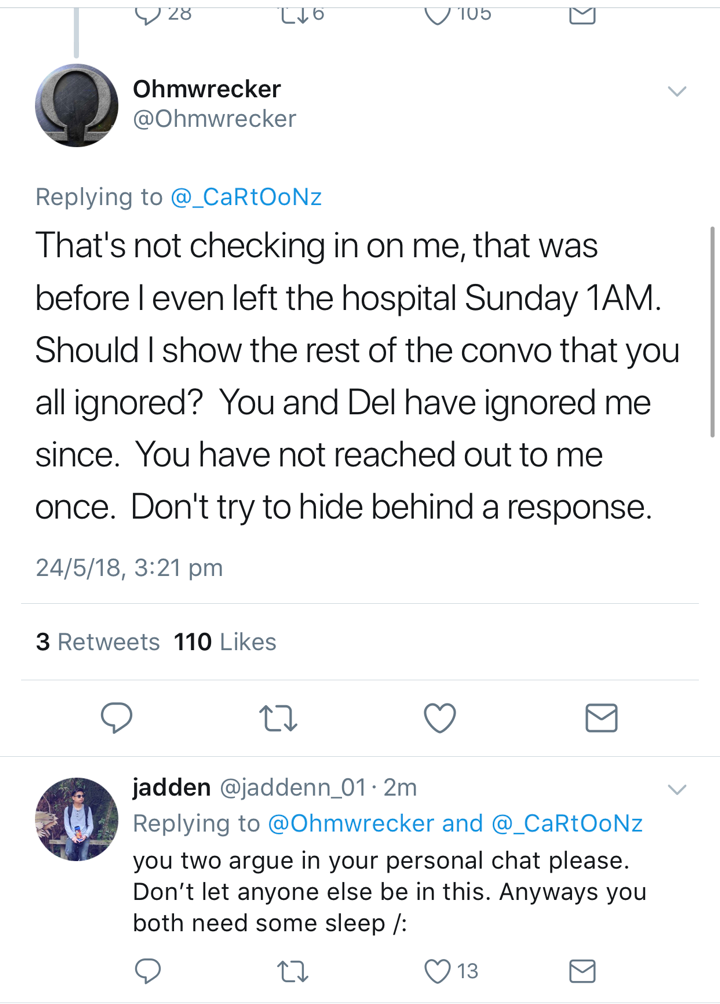View the 3 Retweets list
Screen dimensions: 720x1004
tap(97, 642)
